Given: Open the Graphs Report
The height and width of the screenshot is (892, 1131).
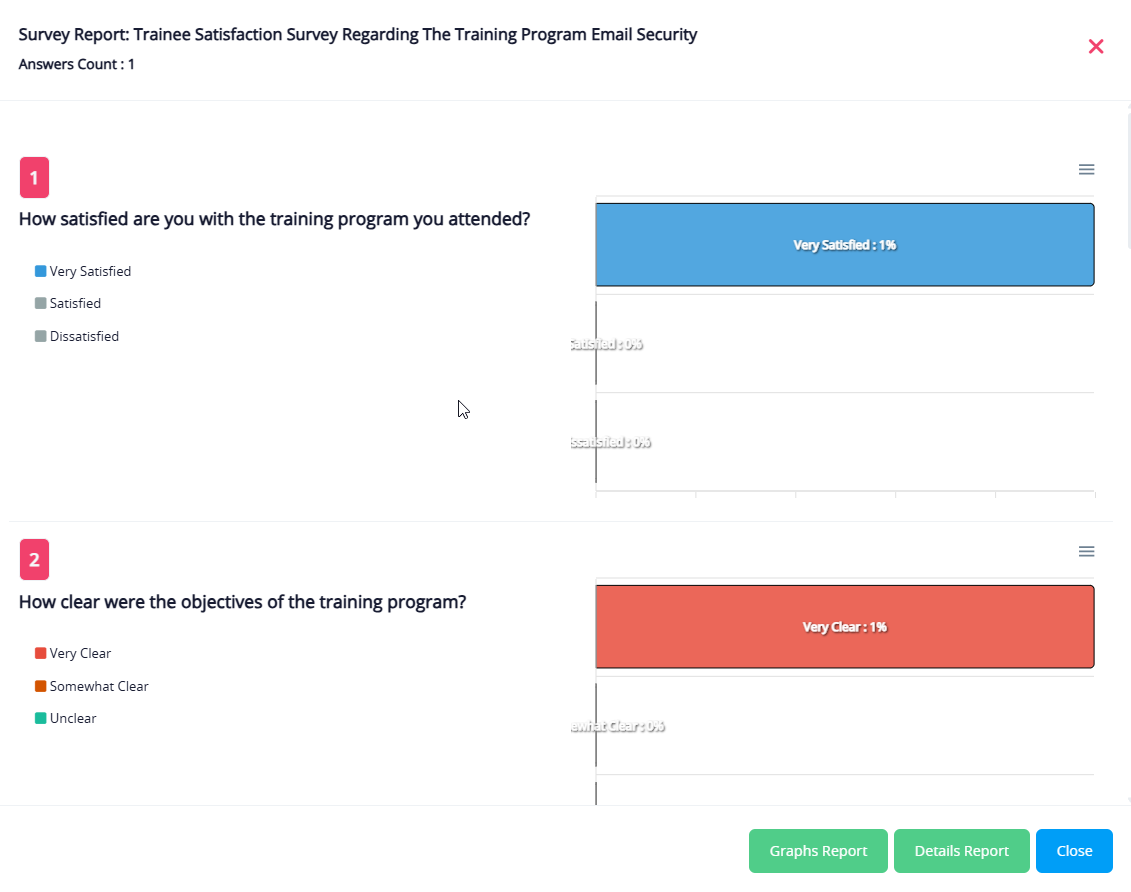Looking at the screenshot, I should 818,851.
